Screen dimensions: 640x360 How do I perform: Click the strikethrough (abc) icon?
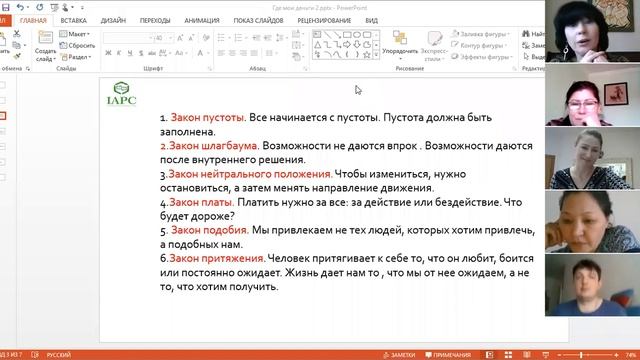151,53
